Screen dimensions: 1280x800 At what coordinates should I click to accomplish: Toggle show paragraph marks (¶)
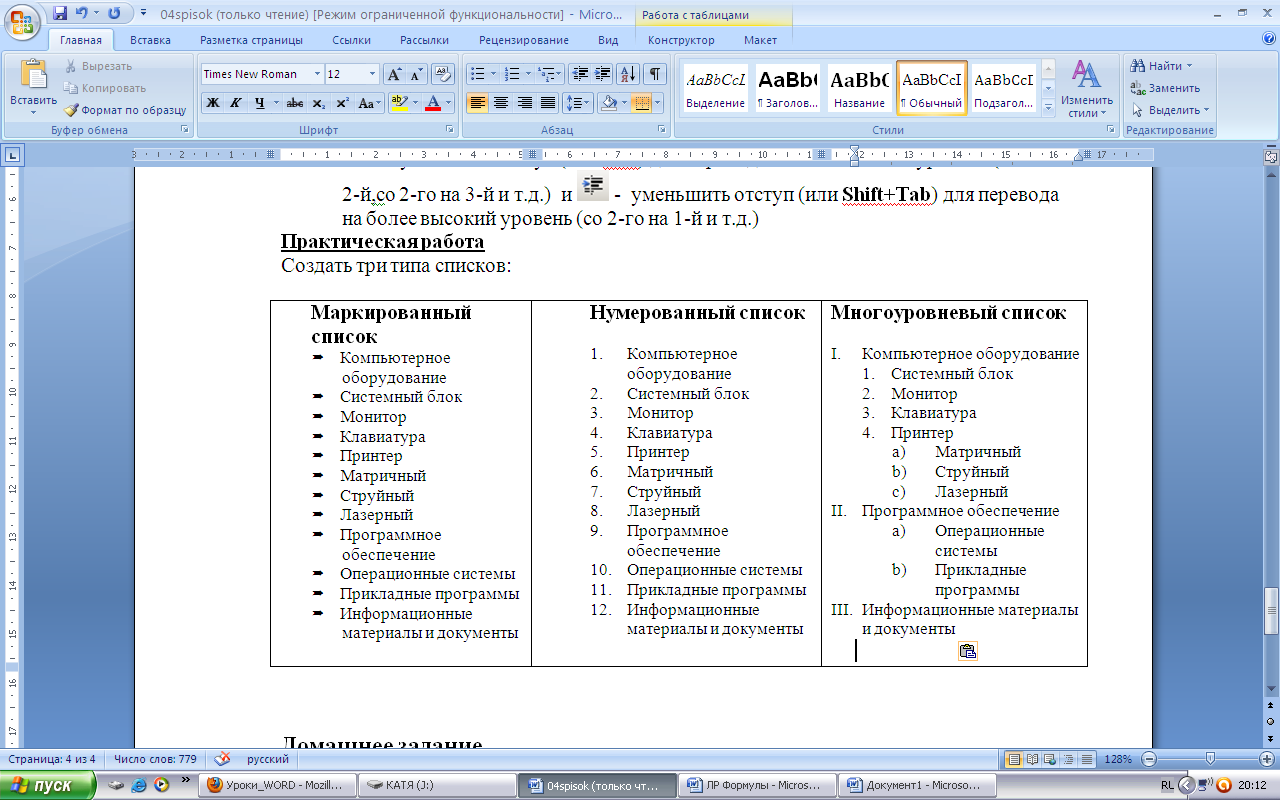pyautogui.click(x=655, y=74)
